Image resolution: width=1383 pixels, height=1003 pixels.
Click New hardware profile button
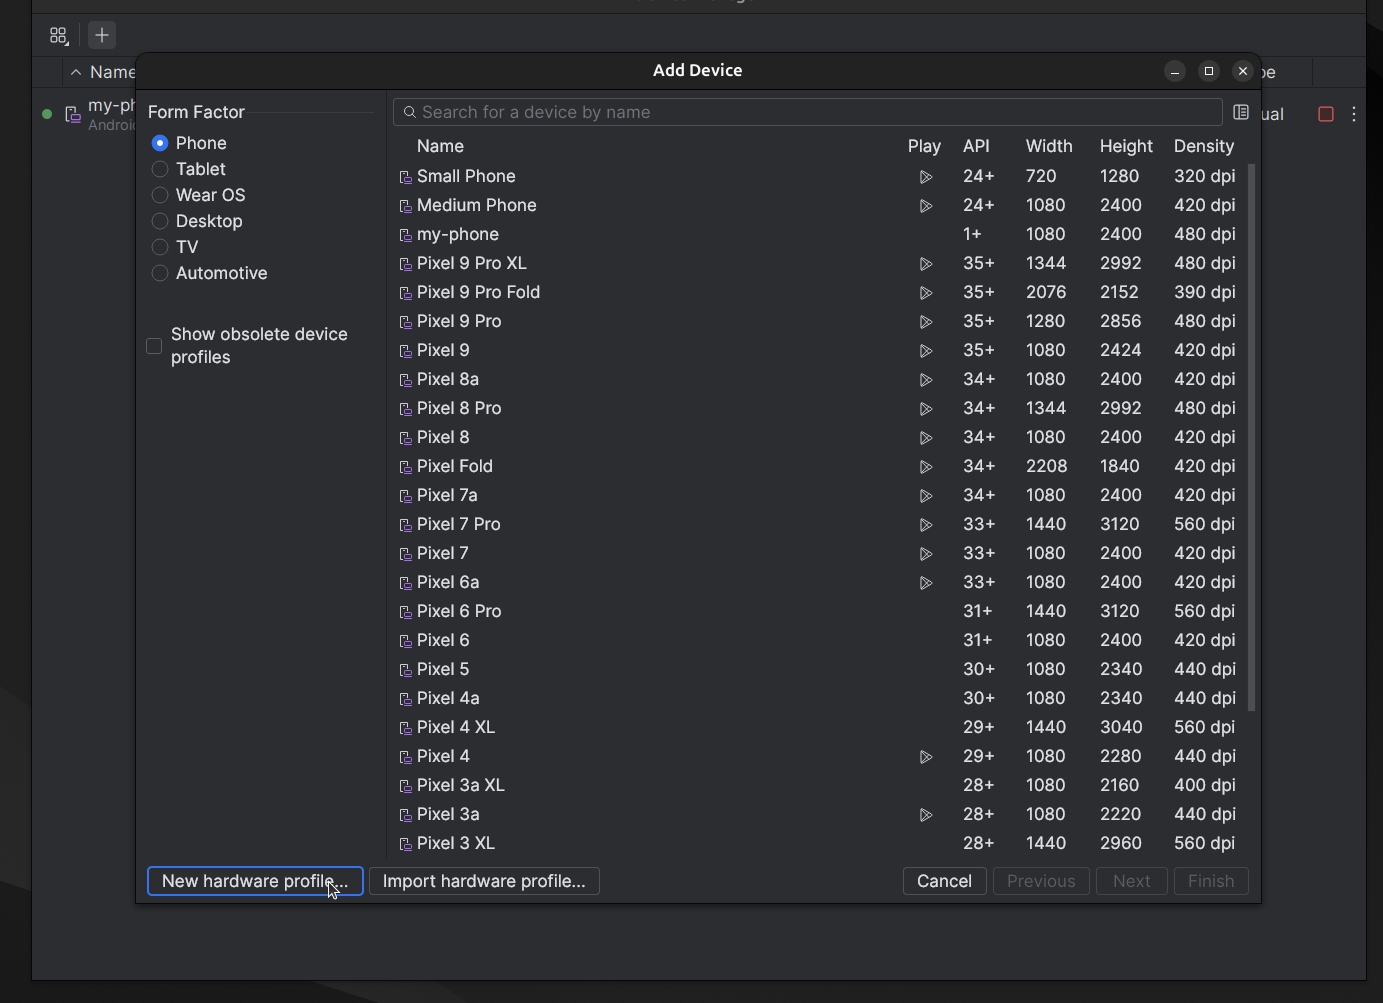(255, 881)
